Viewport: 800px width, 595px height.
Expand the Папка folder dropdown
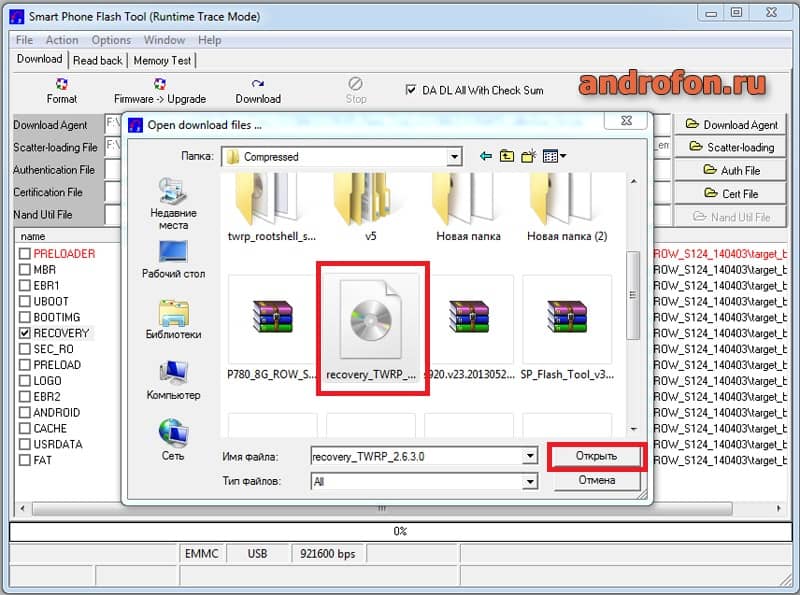(x=454, y=157)
